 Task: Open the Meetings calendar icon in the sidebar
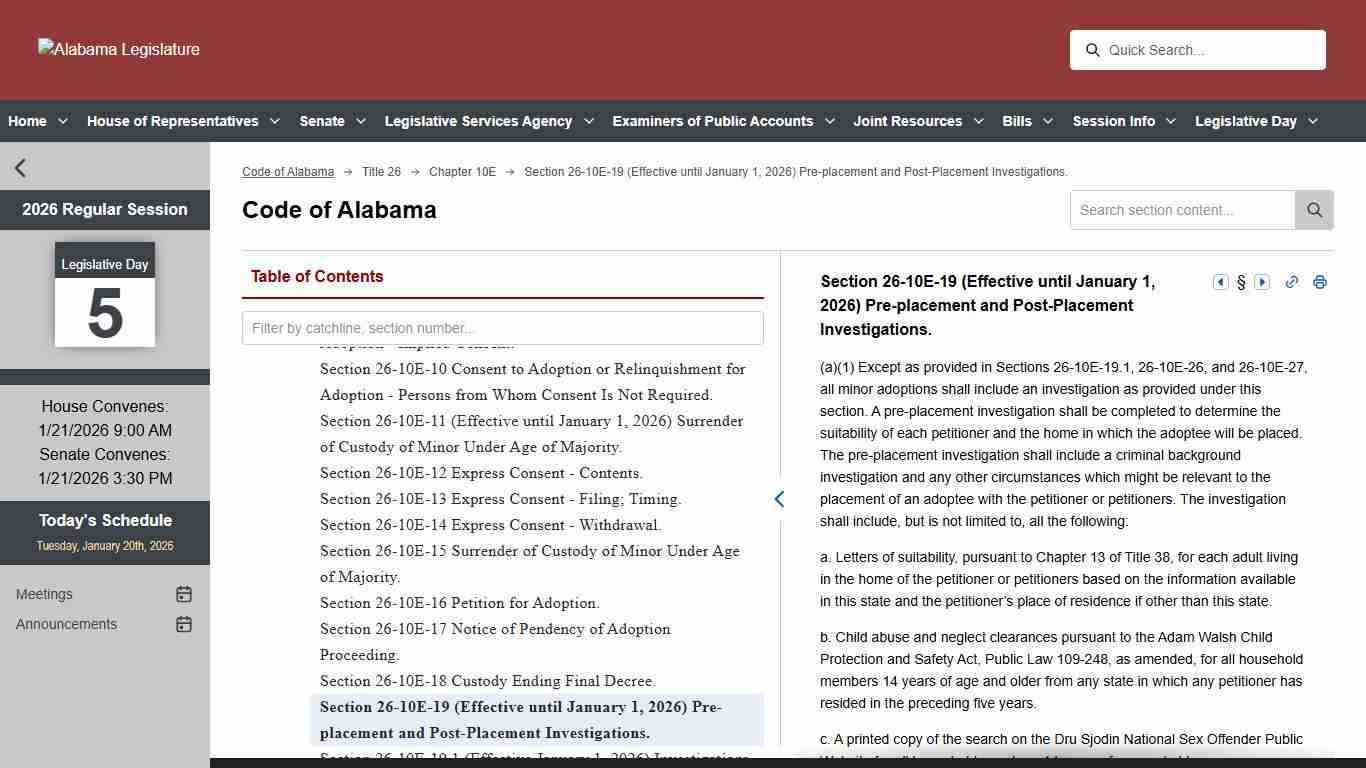click(184, 594)
